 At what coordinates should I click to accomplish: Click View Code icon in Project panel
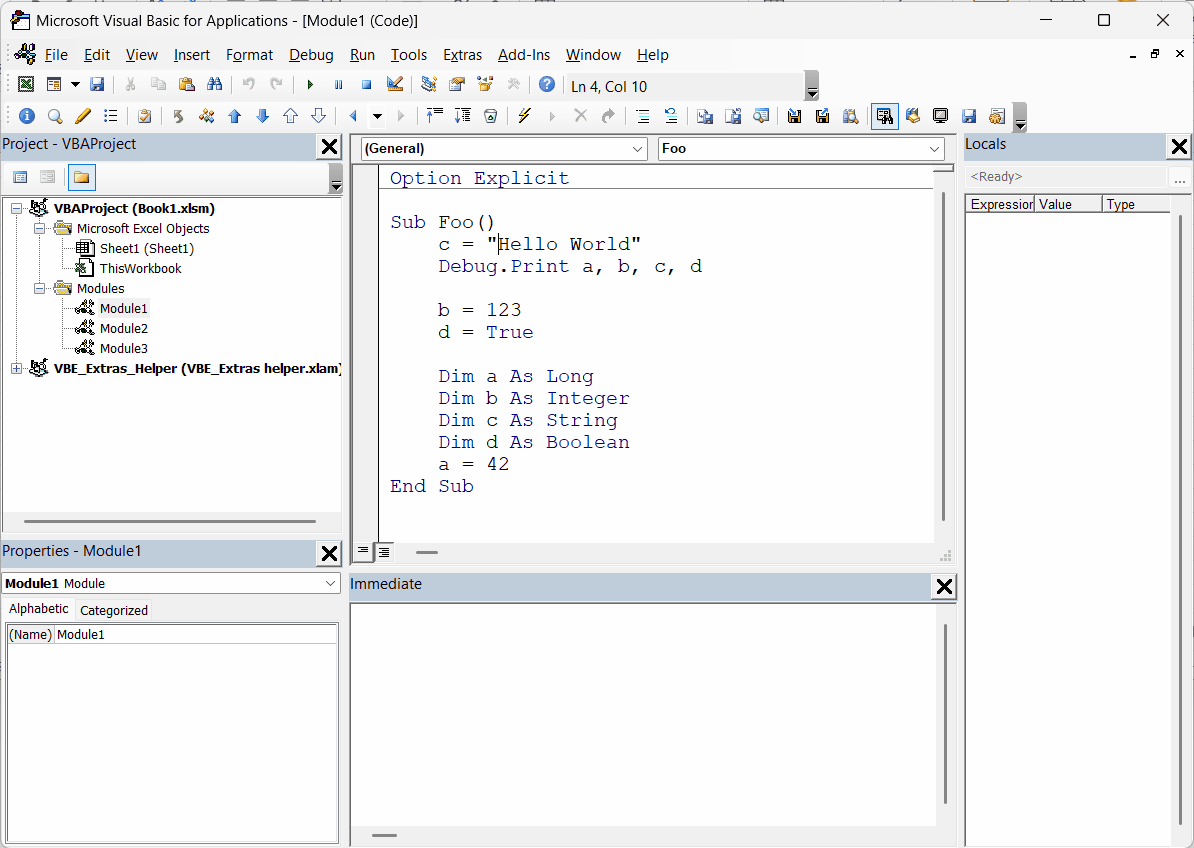click(21, 177)
